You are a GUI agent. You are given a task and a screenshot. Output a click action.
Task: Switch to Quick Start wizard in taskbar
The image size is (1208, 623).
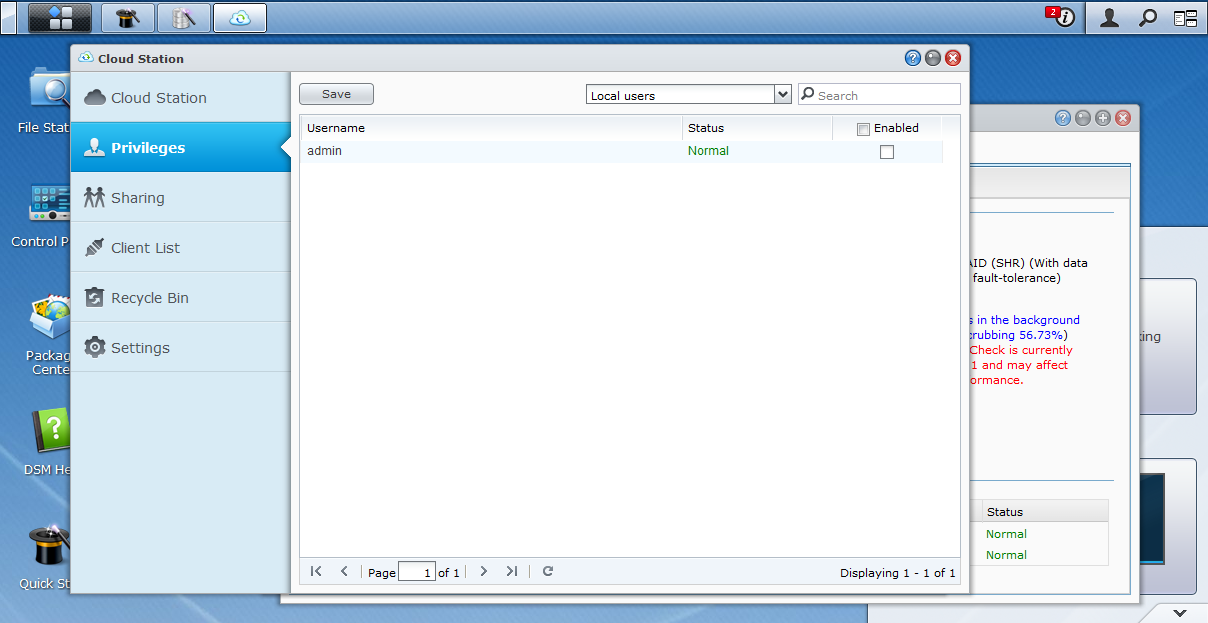pos(128,17)
